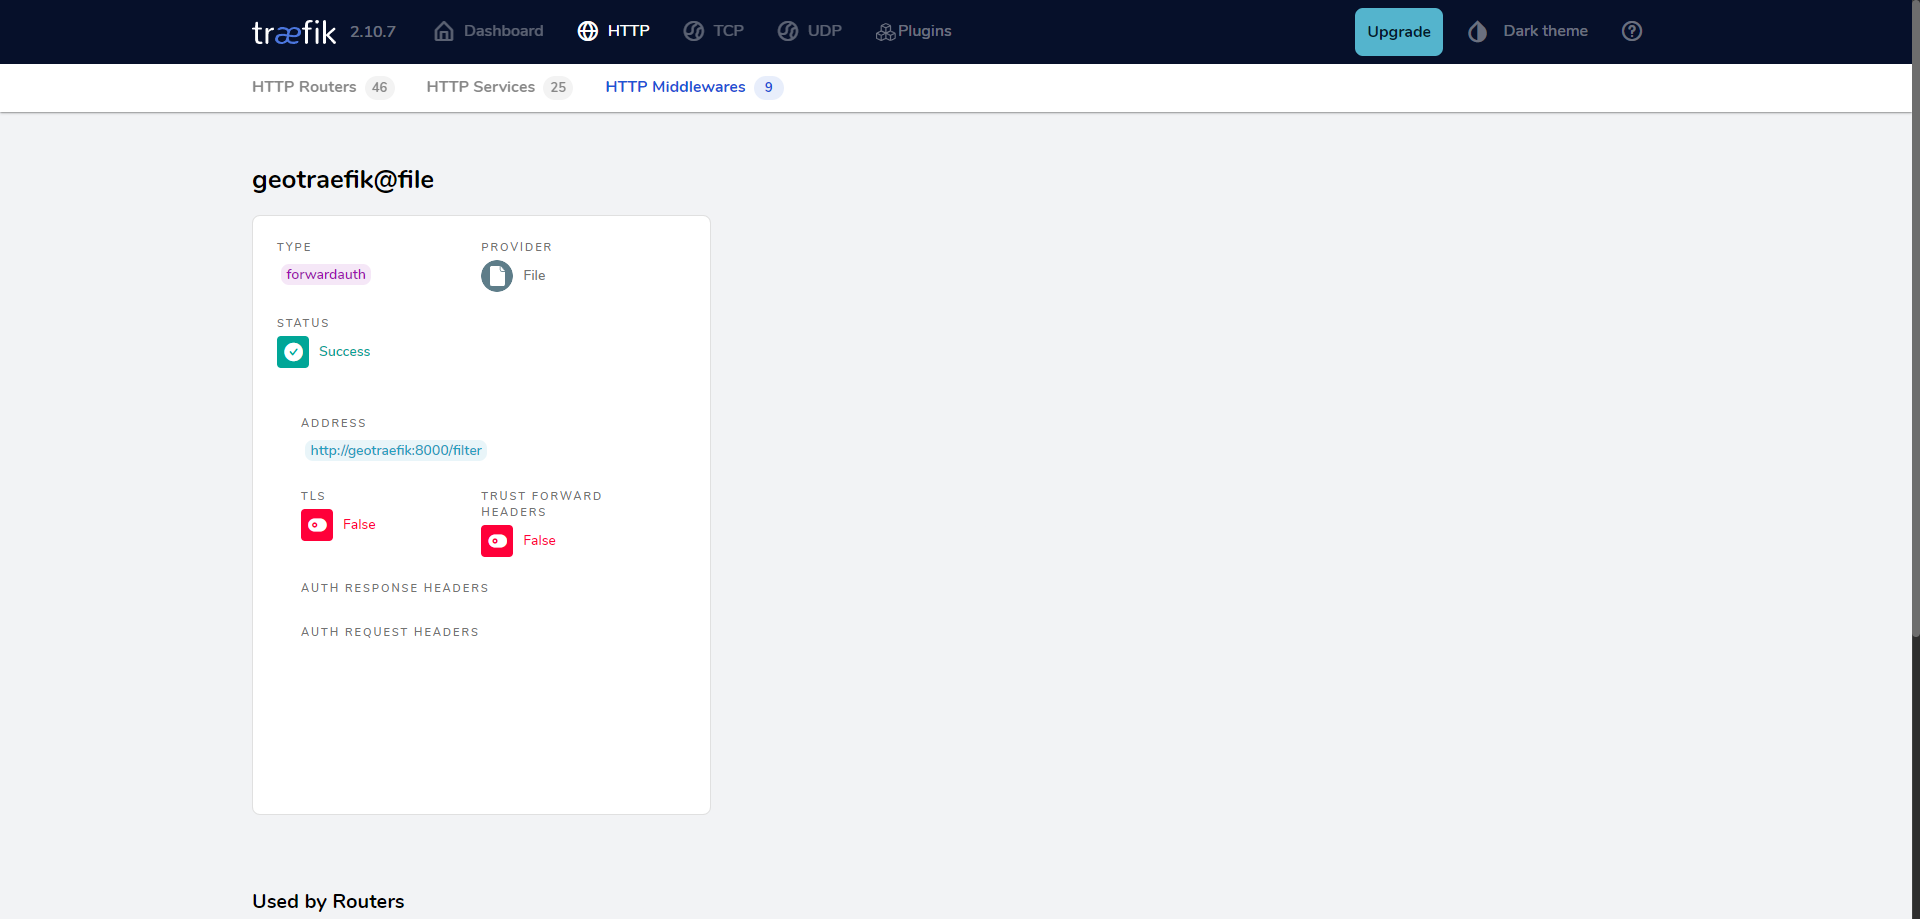
Task: Click the Traefik logo
Action: [294, 32]
